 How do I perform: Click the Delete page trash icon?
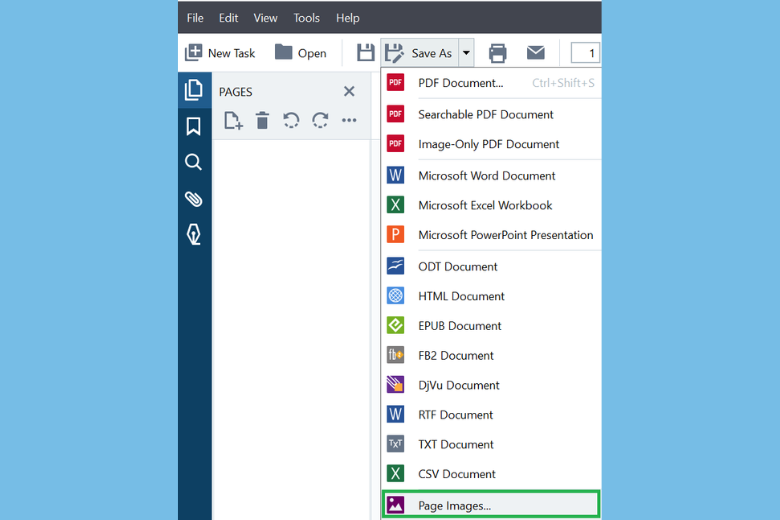262,120
